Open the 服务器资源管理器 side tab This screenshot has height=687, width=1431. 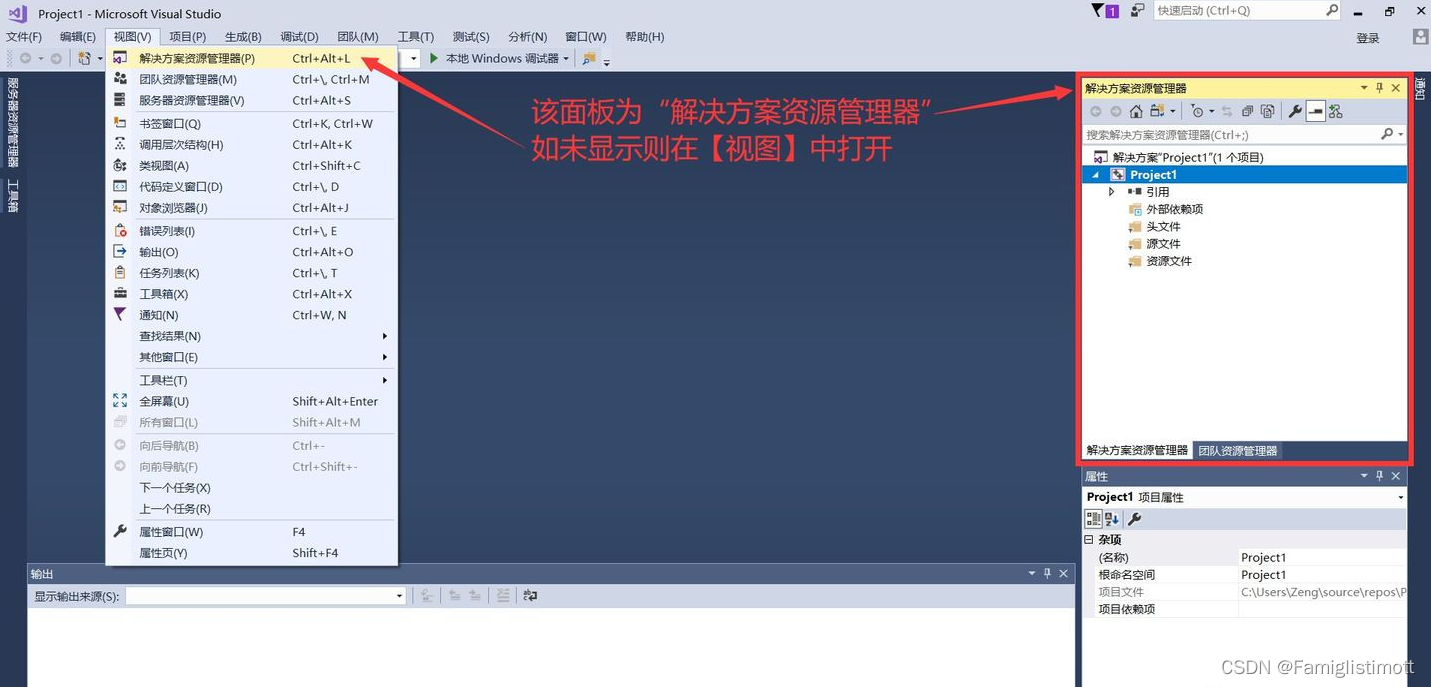[13, 122]
